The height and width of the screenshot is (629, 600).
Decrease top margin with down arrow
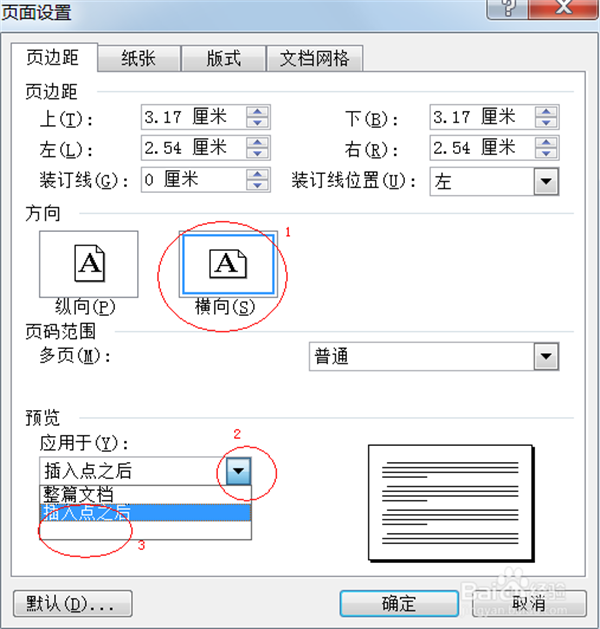257,122
